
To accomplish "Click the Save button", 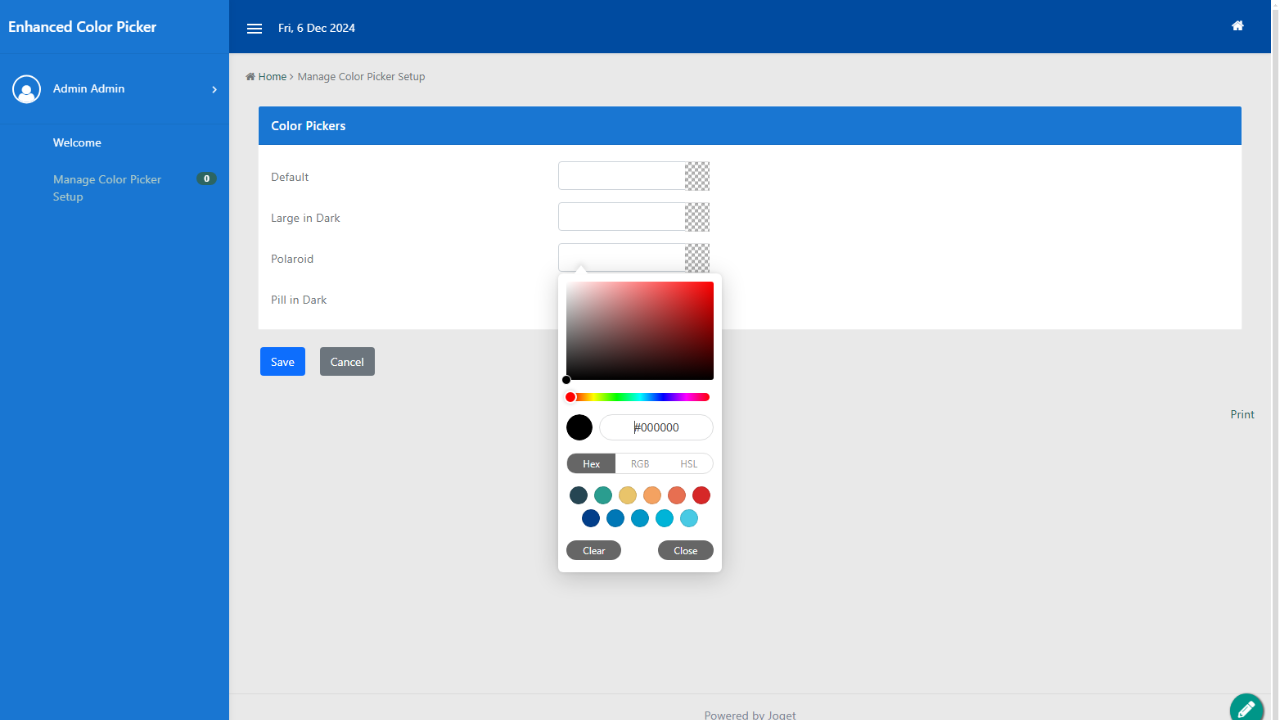I will pos(282,362).
